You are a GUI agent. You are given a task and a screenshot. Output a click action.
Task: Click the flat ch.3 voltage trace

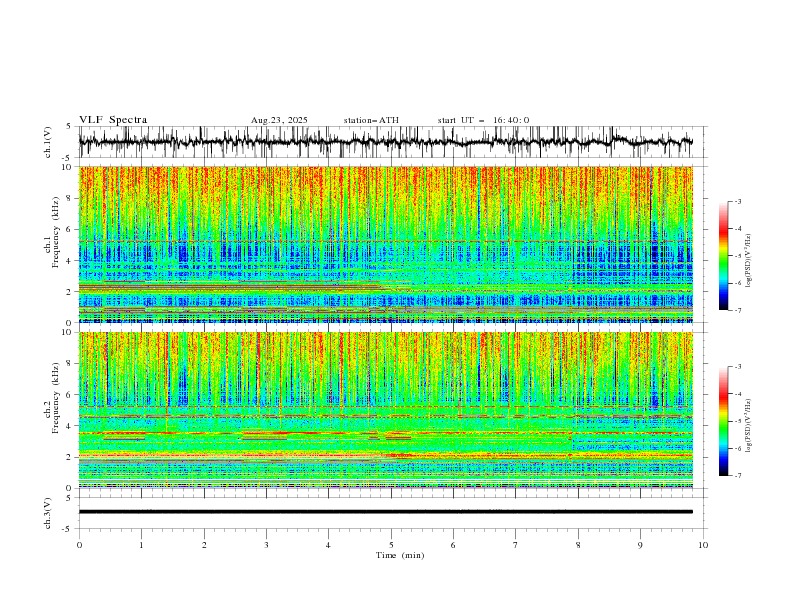click(x=386, y=512)
